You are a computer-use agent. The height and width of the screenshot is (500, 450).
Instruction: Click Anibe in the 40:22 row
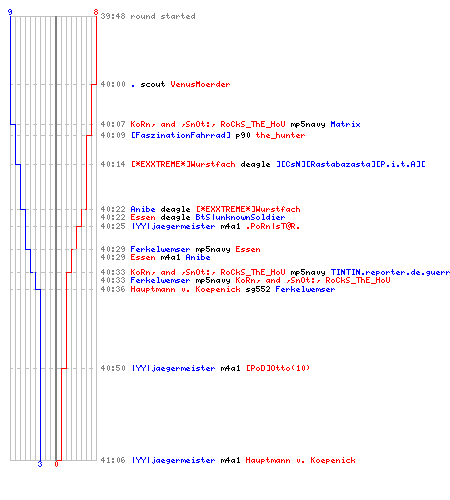[x=143, y=209]
